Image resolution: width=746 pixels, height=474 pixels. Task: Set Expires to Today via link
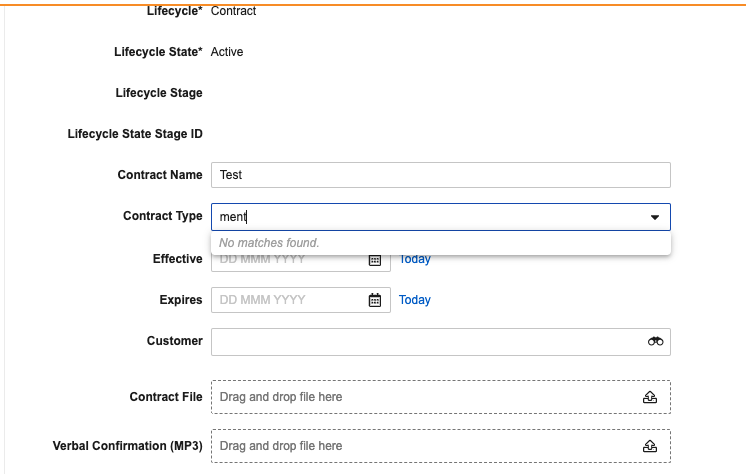[x=414, y=300]
